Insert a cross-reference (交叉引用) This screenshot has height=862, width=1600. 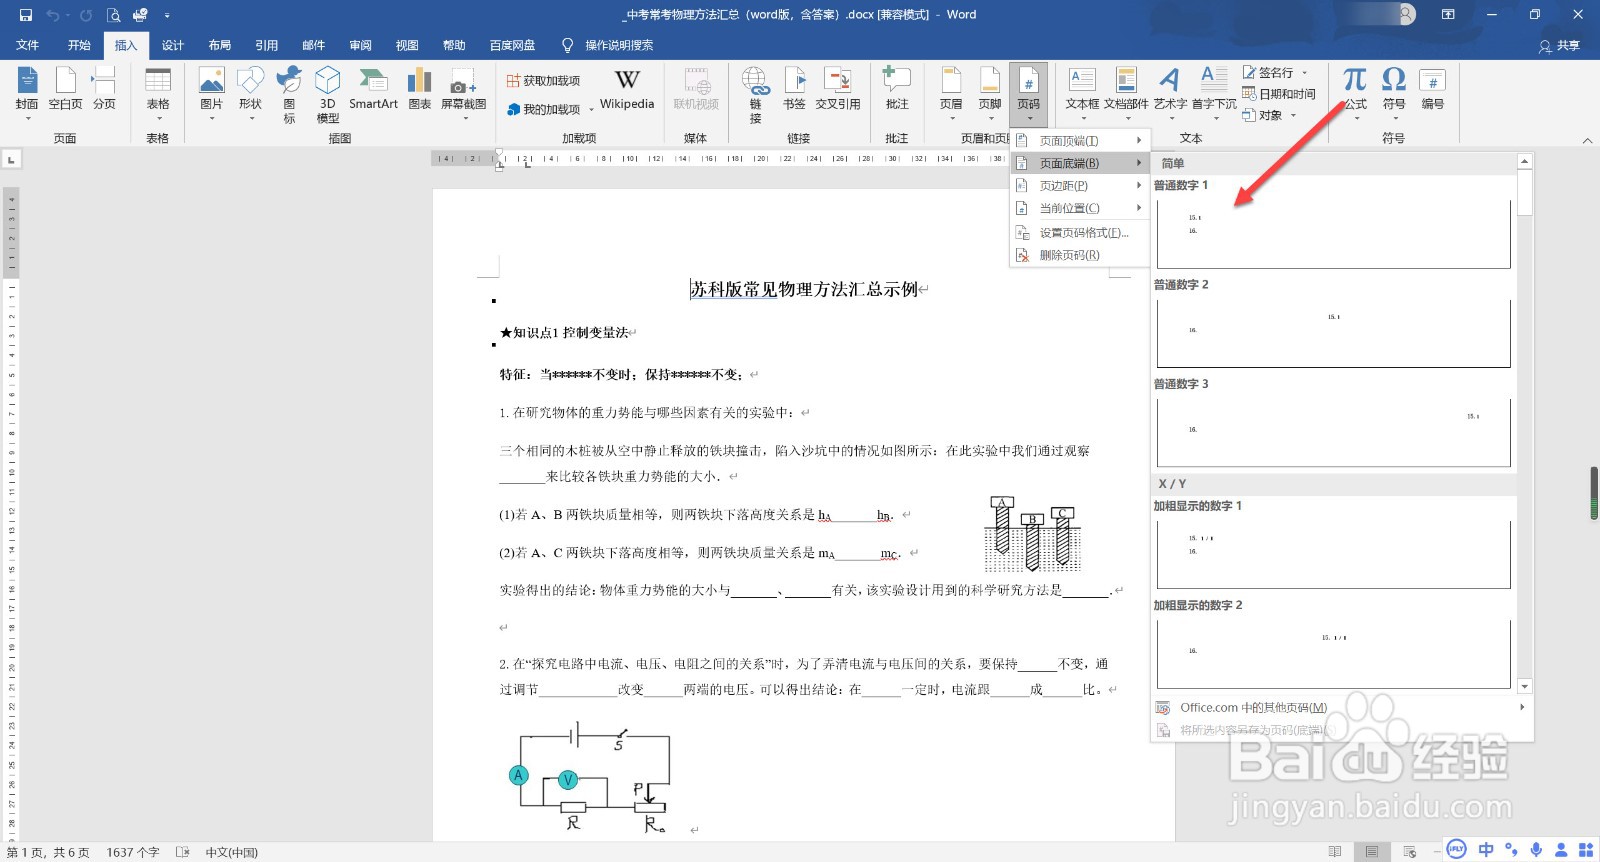(x=838, y=90)
